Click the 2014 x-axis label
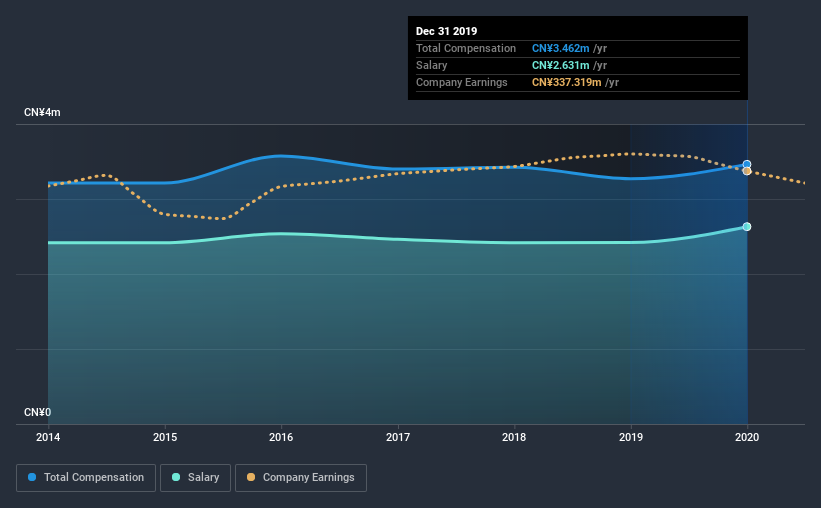 [48, 437]
